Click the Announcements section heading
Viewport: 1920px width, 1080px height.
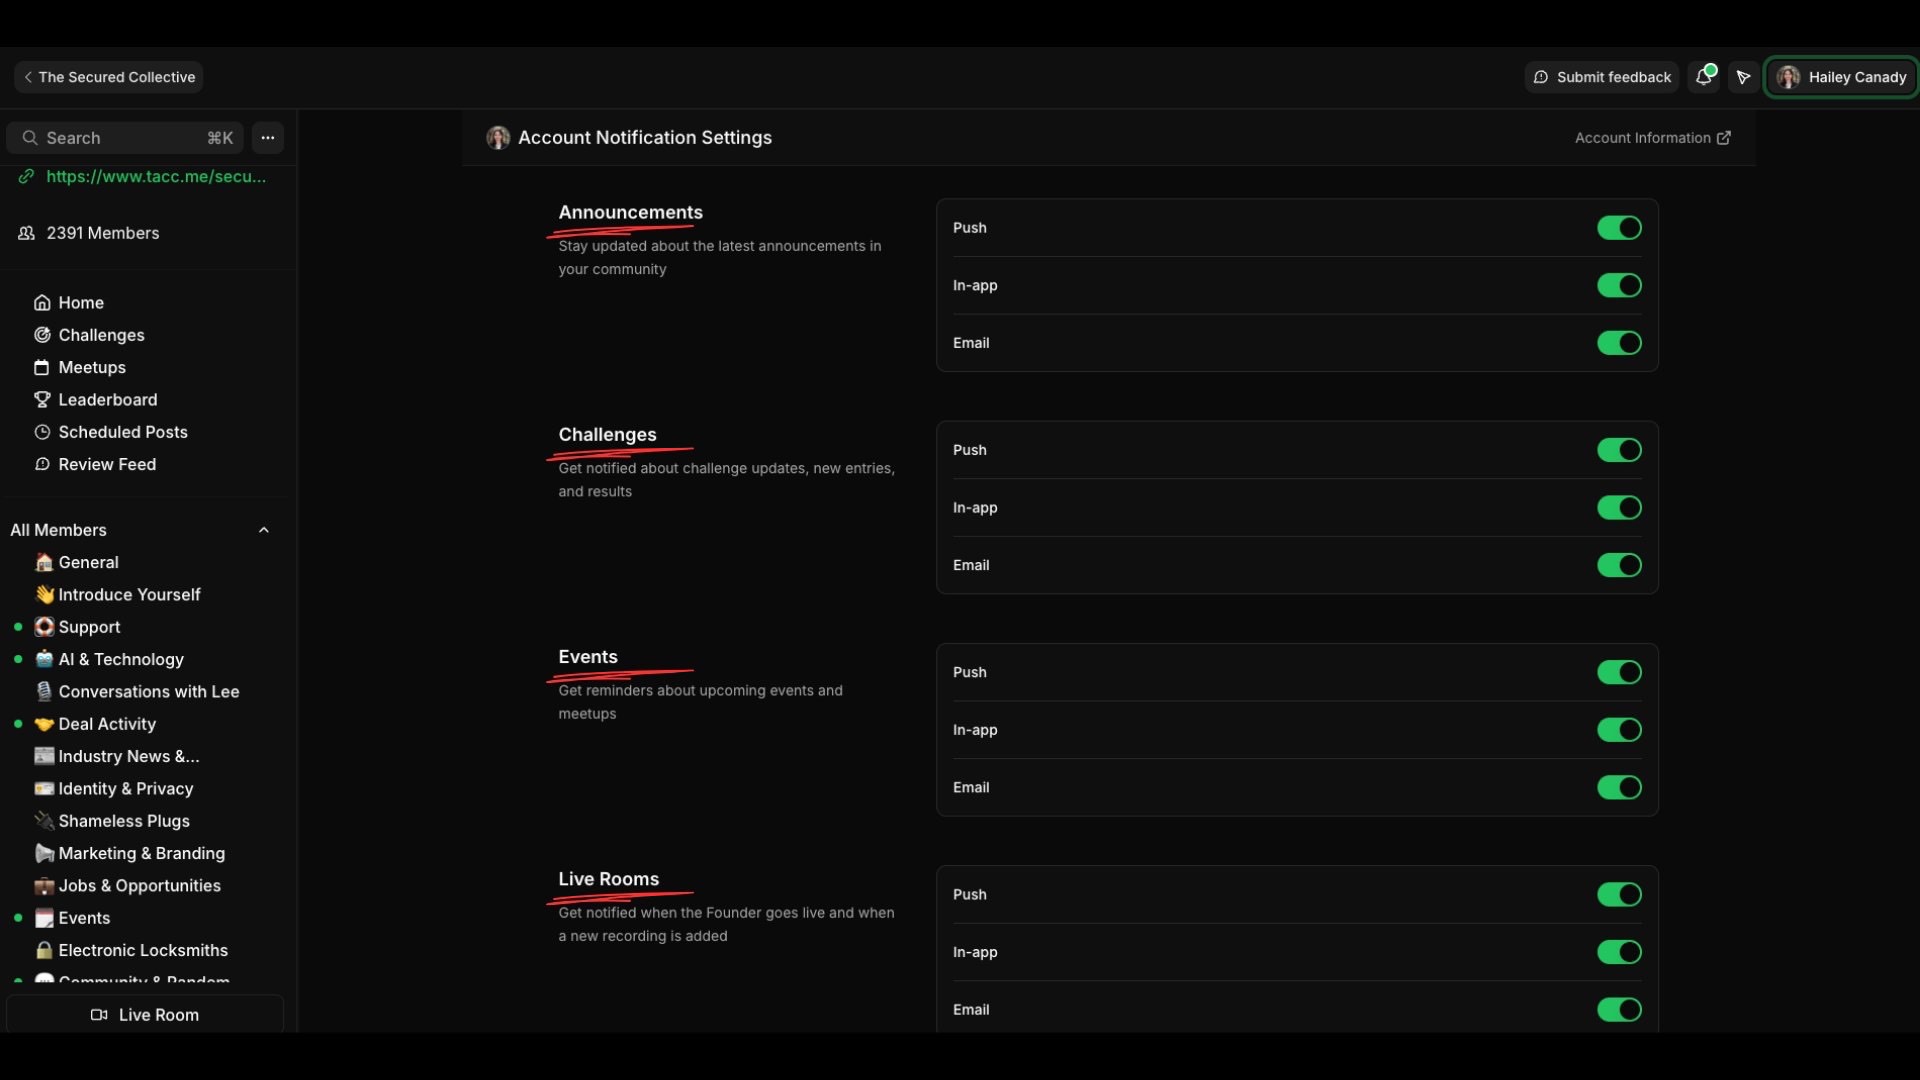630,212
